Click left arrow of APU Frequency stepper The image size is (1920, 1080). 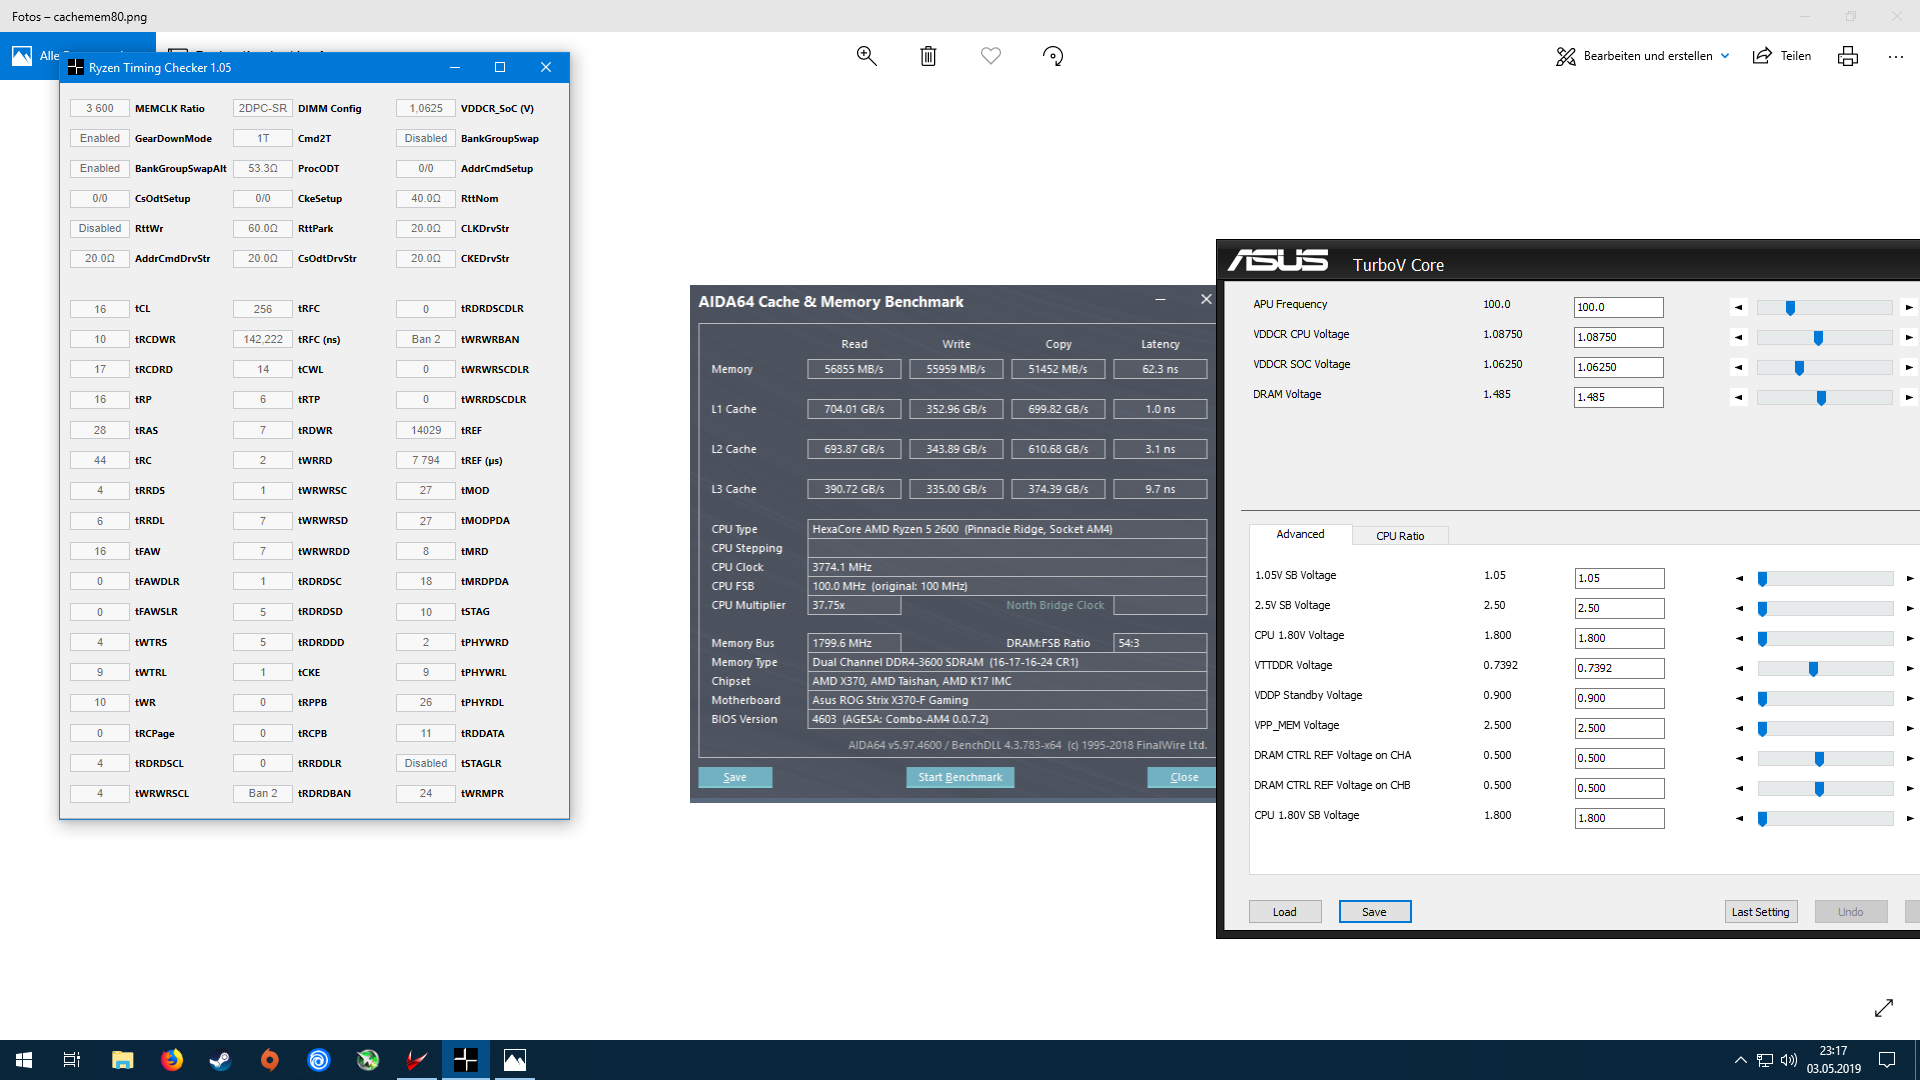tap(1738, 308)
